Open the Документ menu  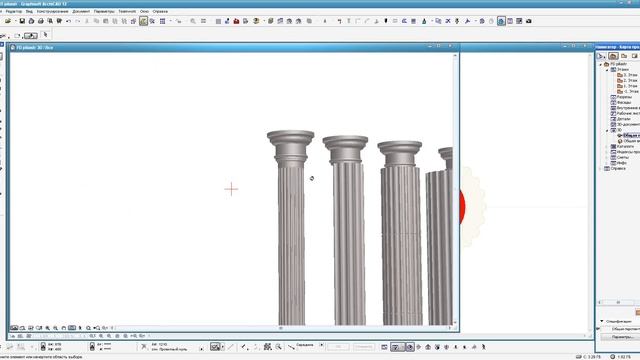[x=81, y=11]
